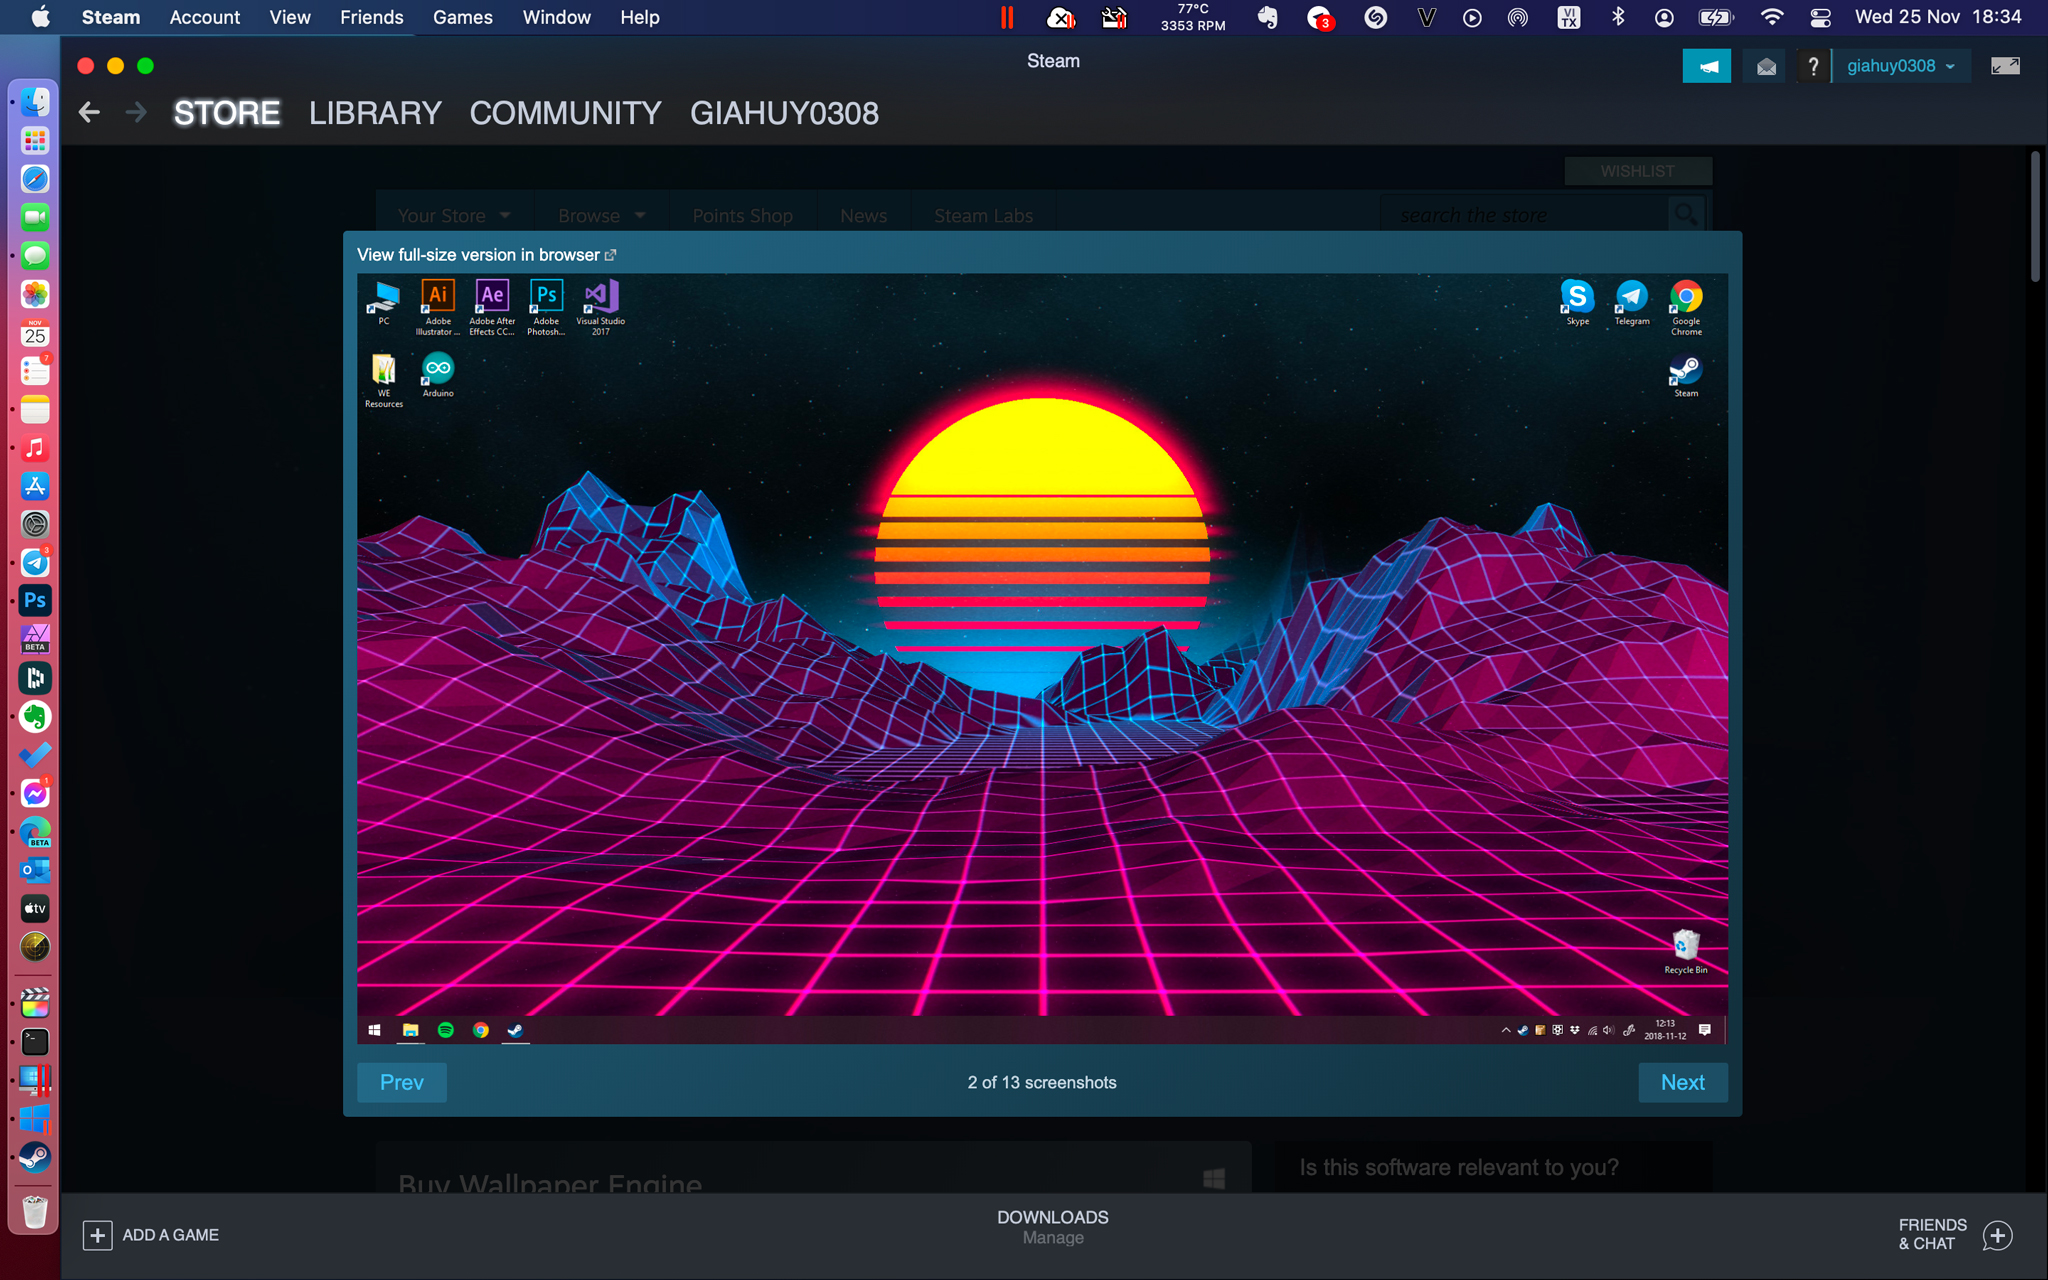Open Music from the dock
Viewport: 2048px width, 1280px height.
[x=35, y=448]
